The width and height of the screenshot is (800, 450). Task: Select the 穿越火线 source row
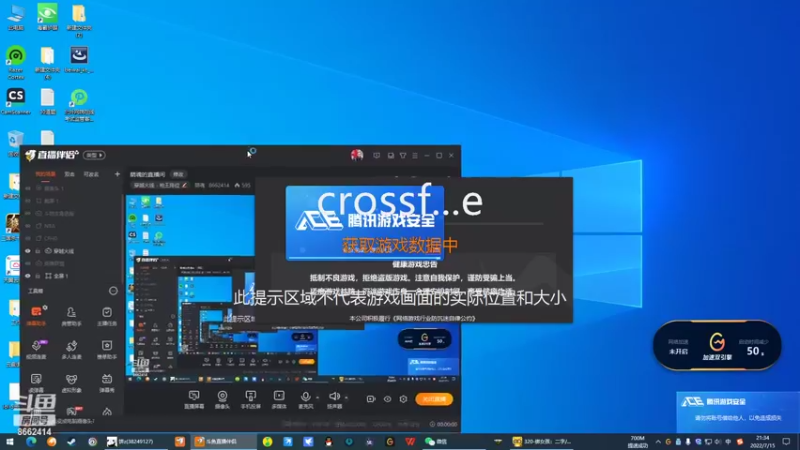click(x=73, y=251)
